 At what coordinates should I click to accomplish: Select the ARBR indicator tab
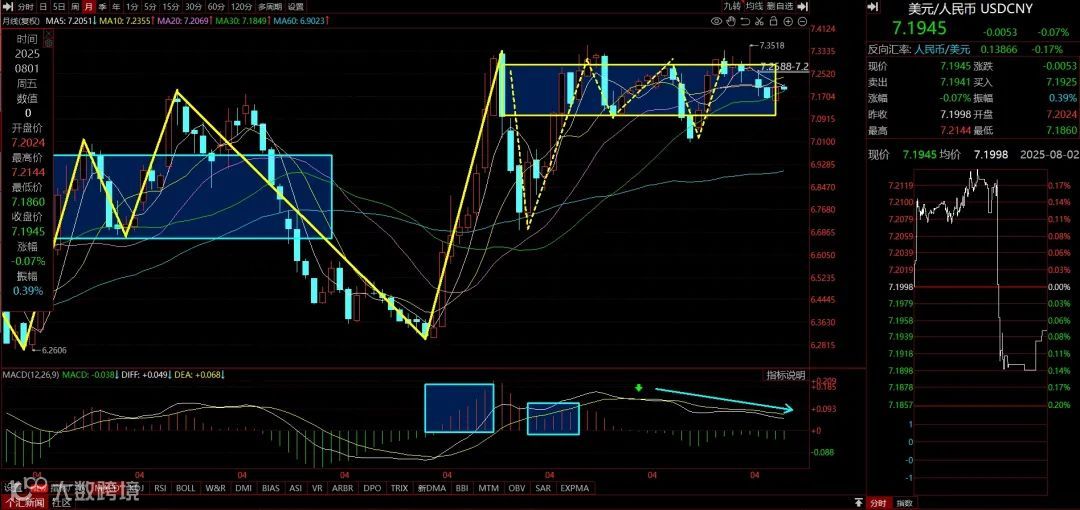[342, 488]
